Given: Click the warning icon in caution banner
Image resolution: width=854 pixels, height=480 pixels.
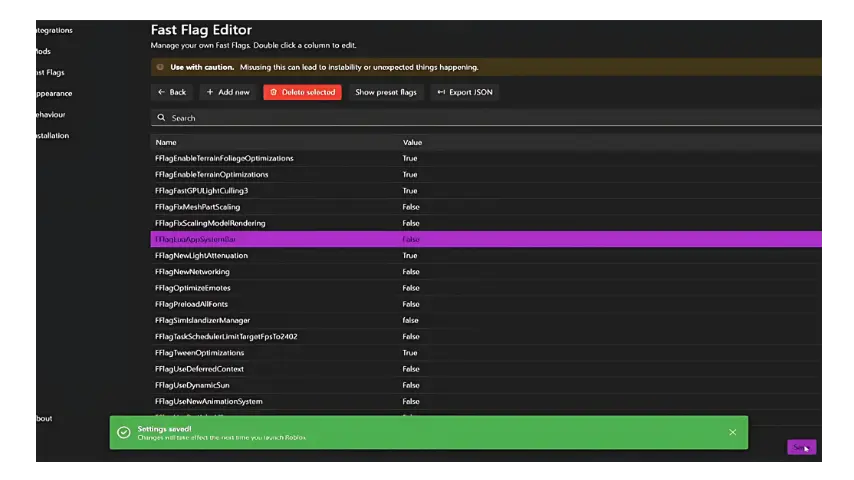Looking at the screenshot, I should click(160, 67).
